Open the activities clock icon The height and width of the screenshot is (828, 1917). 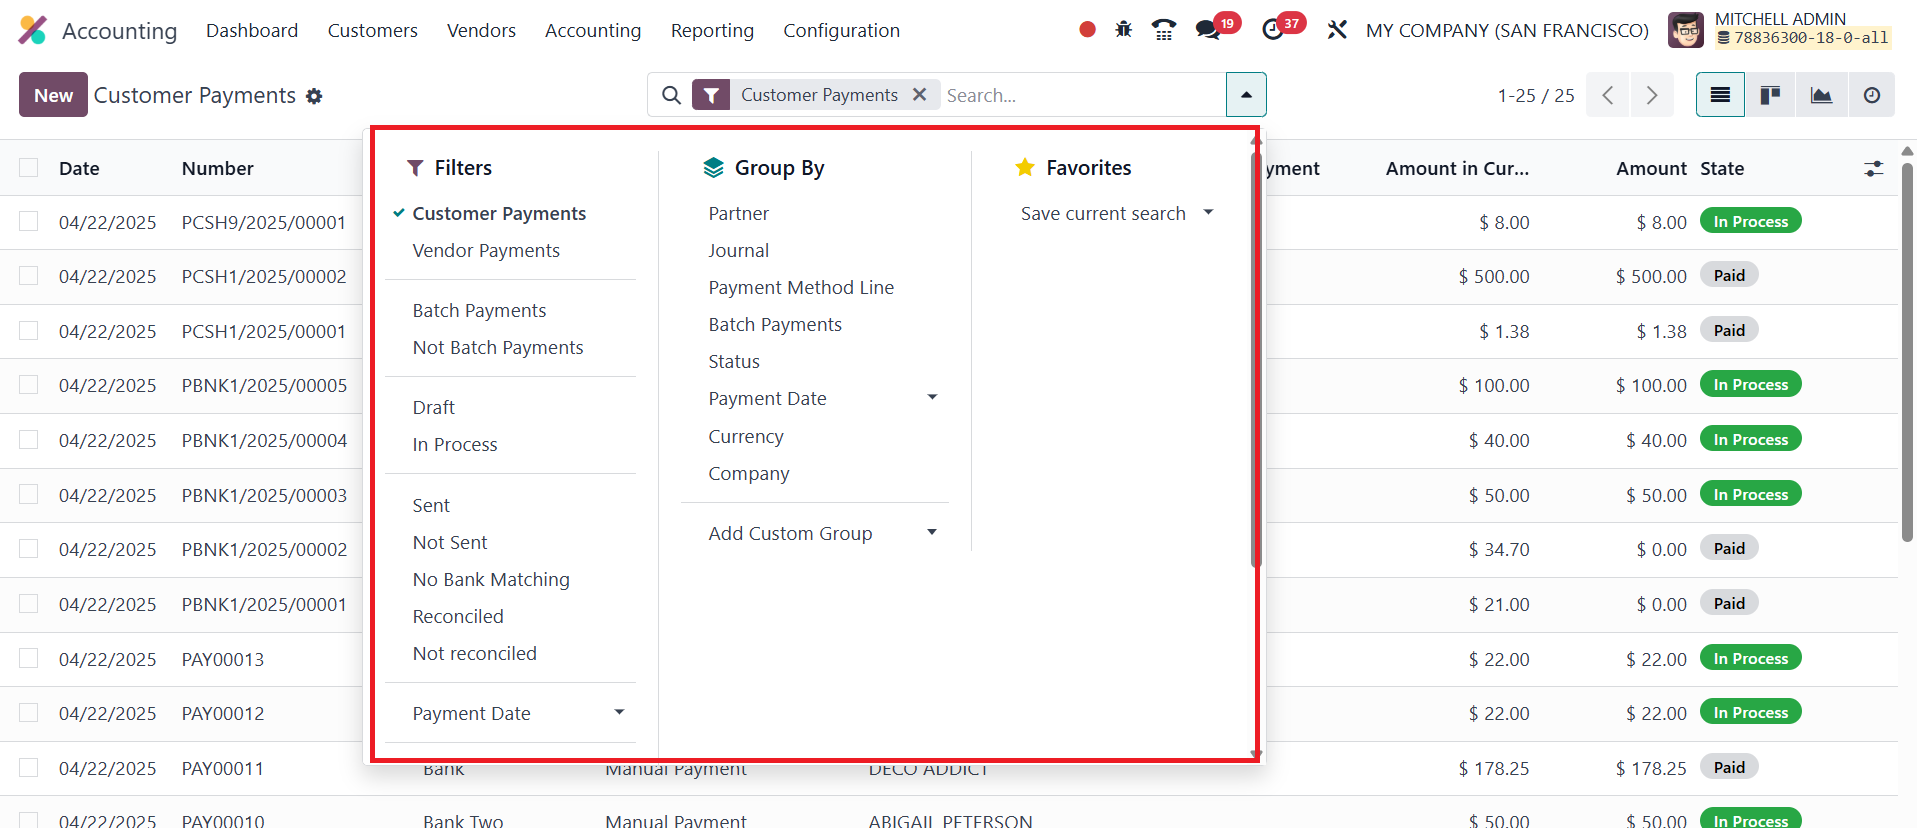pyautogui.click(x=1273, y=30)
